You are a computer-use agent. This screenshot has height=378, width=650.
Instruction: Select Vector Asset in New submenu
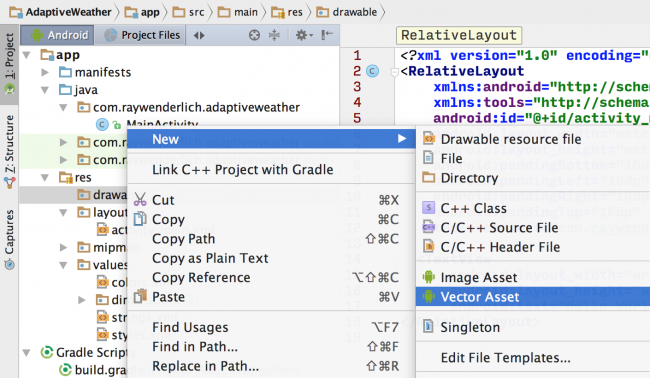[533, 297]
